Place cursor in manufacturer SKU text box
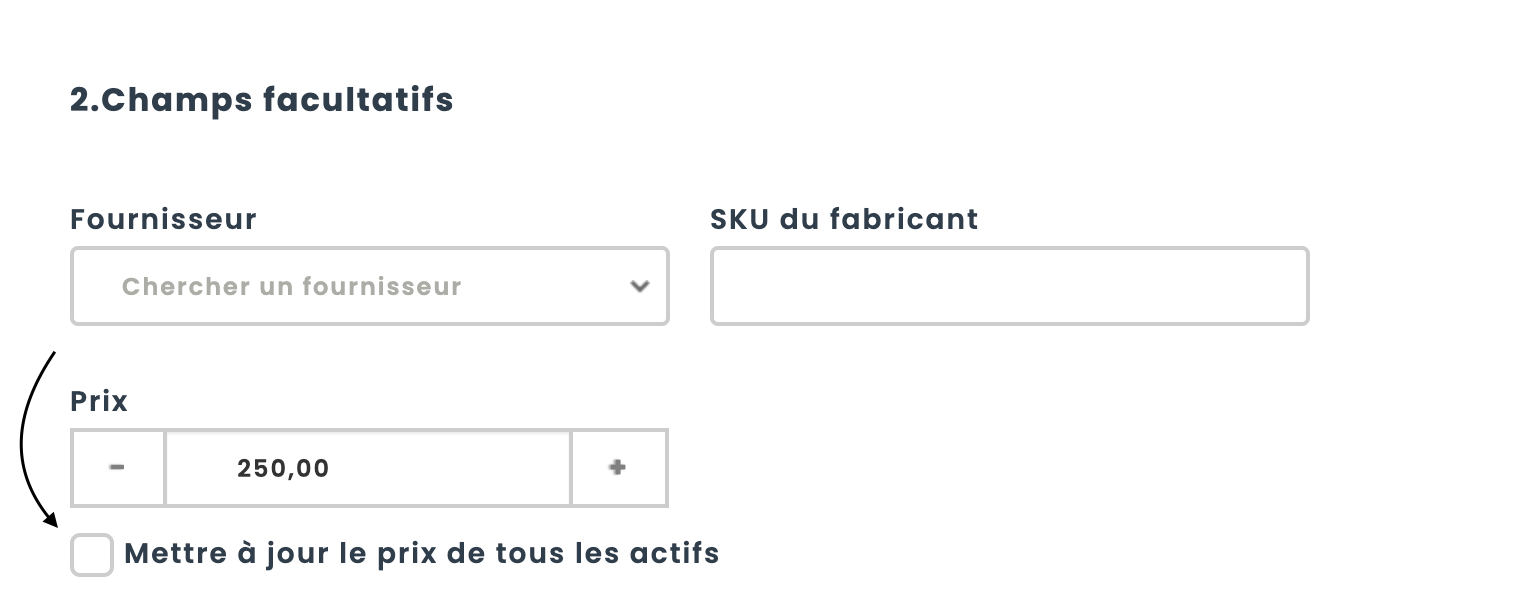 pyautogui.click(x=1009, y=287)
